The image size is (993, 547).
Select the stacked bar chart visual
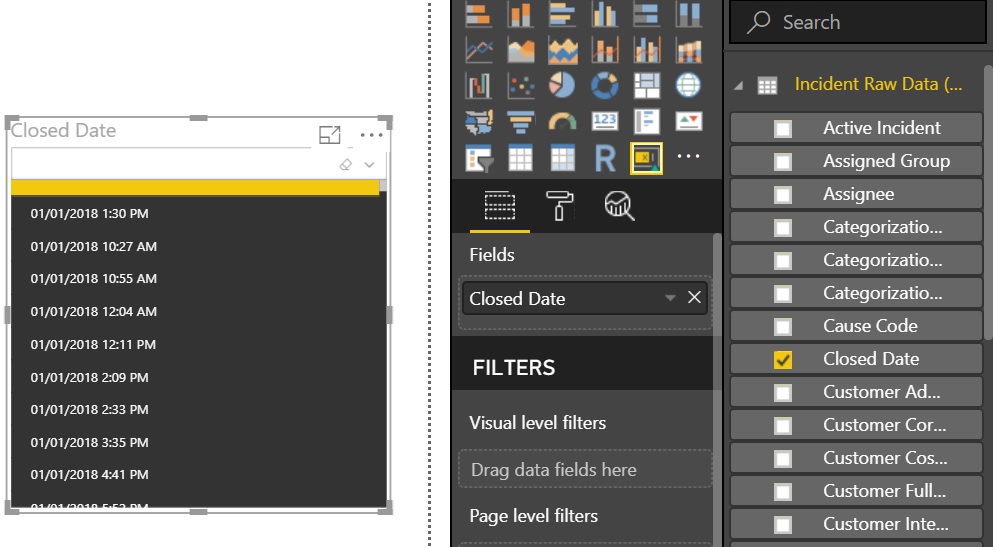pos(478,15)
